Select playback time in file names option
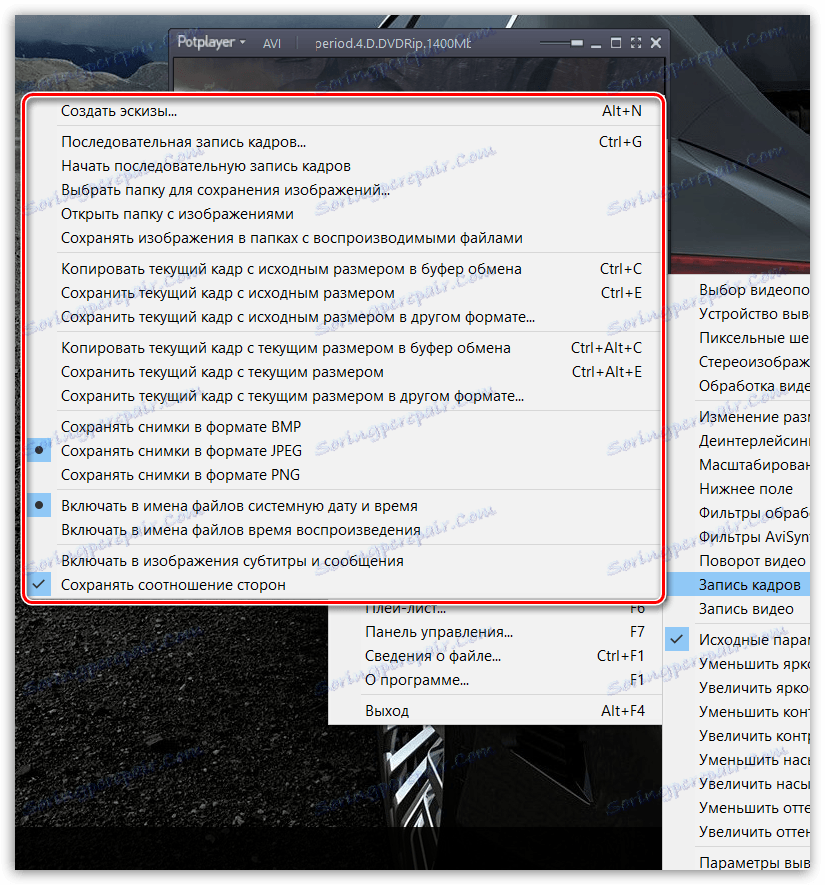The width and height of the screenshot is (825, 885). 343,531
